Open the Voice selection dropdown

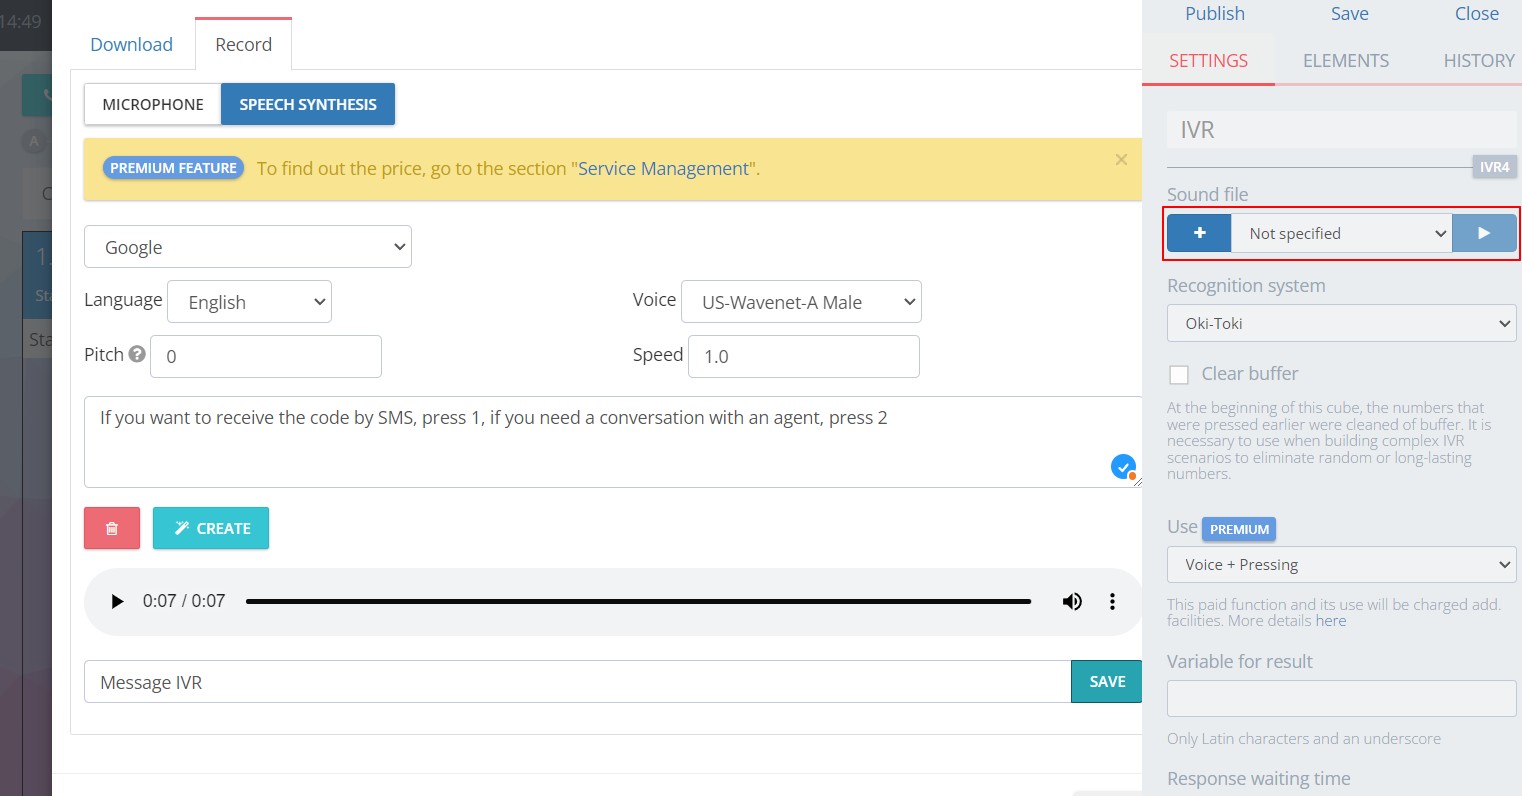(800, 301)
